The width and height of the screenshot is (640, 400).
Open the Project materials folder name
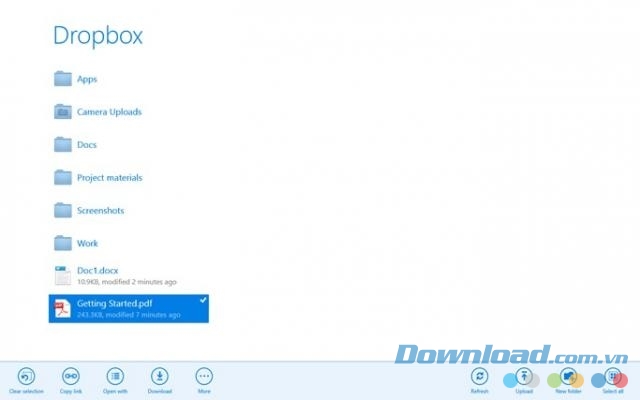109,178
